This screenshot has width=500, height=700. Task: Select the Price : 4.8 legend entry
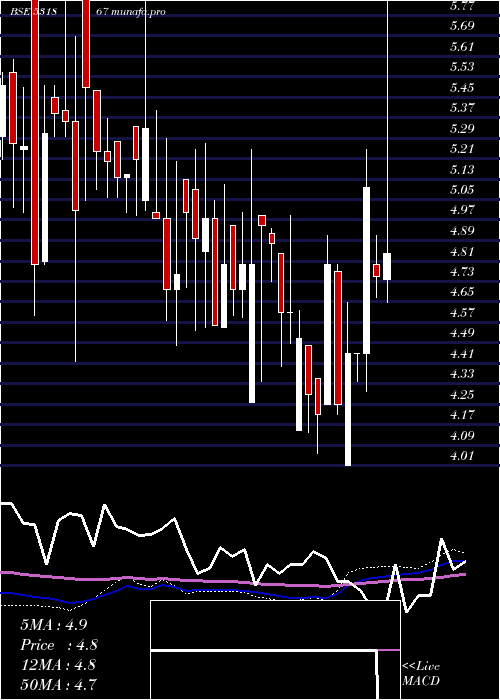59,645
